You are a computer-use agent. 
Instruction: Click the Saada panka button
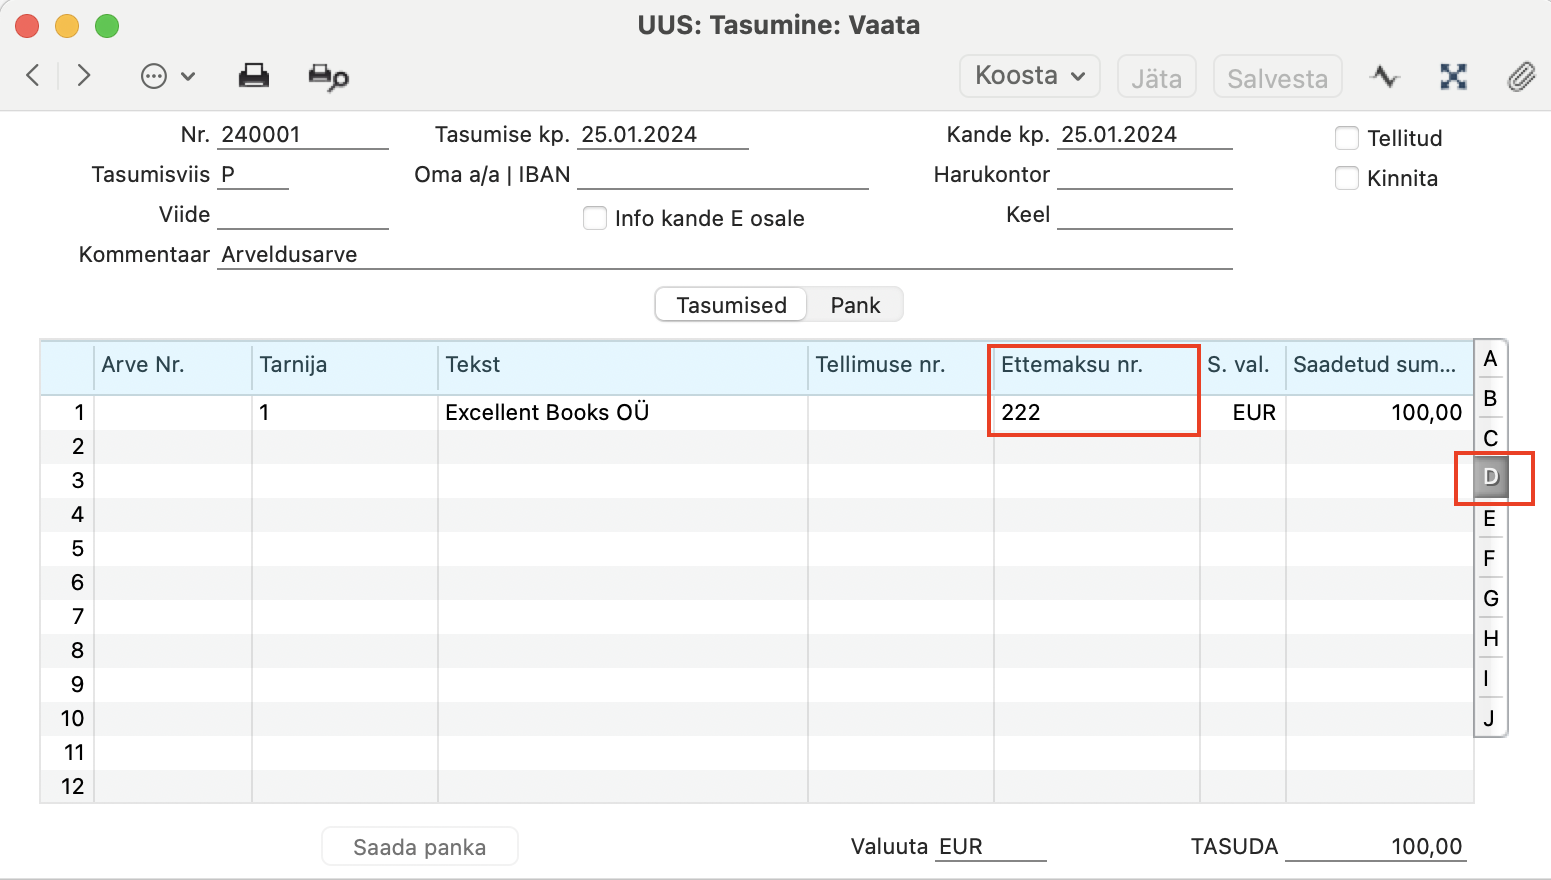click(420, 847)
